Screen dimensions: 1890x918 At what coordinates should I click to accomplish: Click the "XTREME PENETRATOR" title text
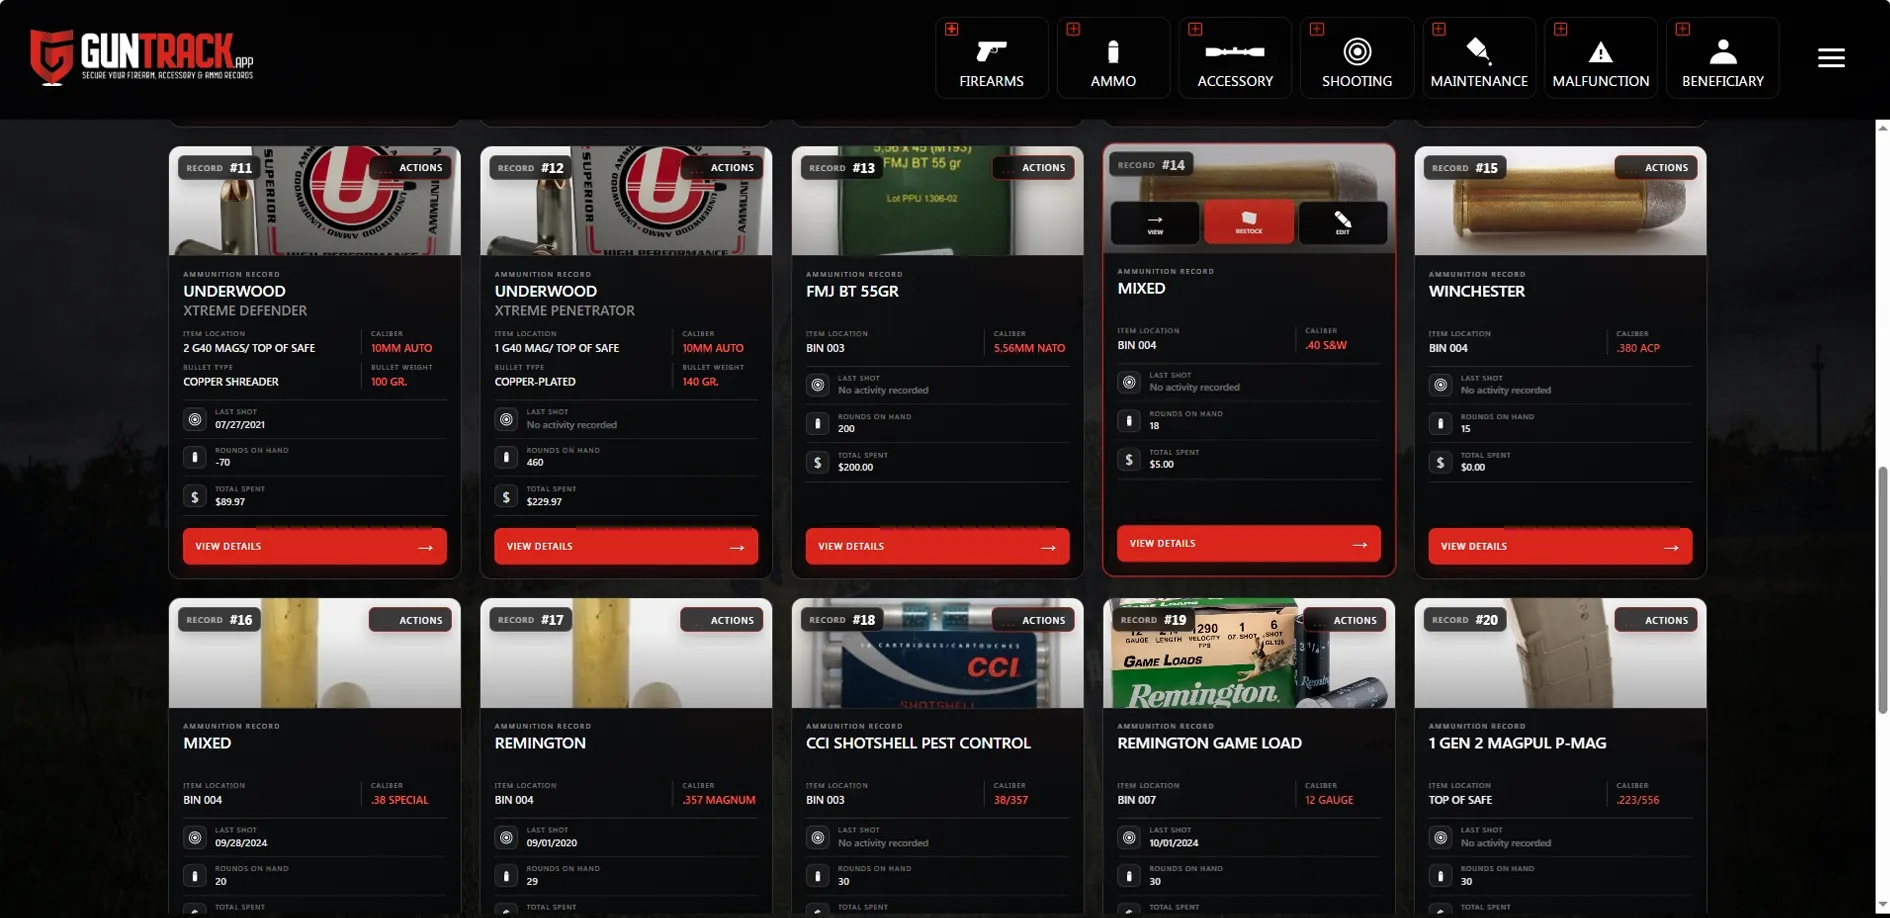565,311
